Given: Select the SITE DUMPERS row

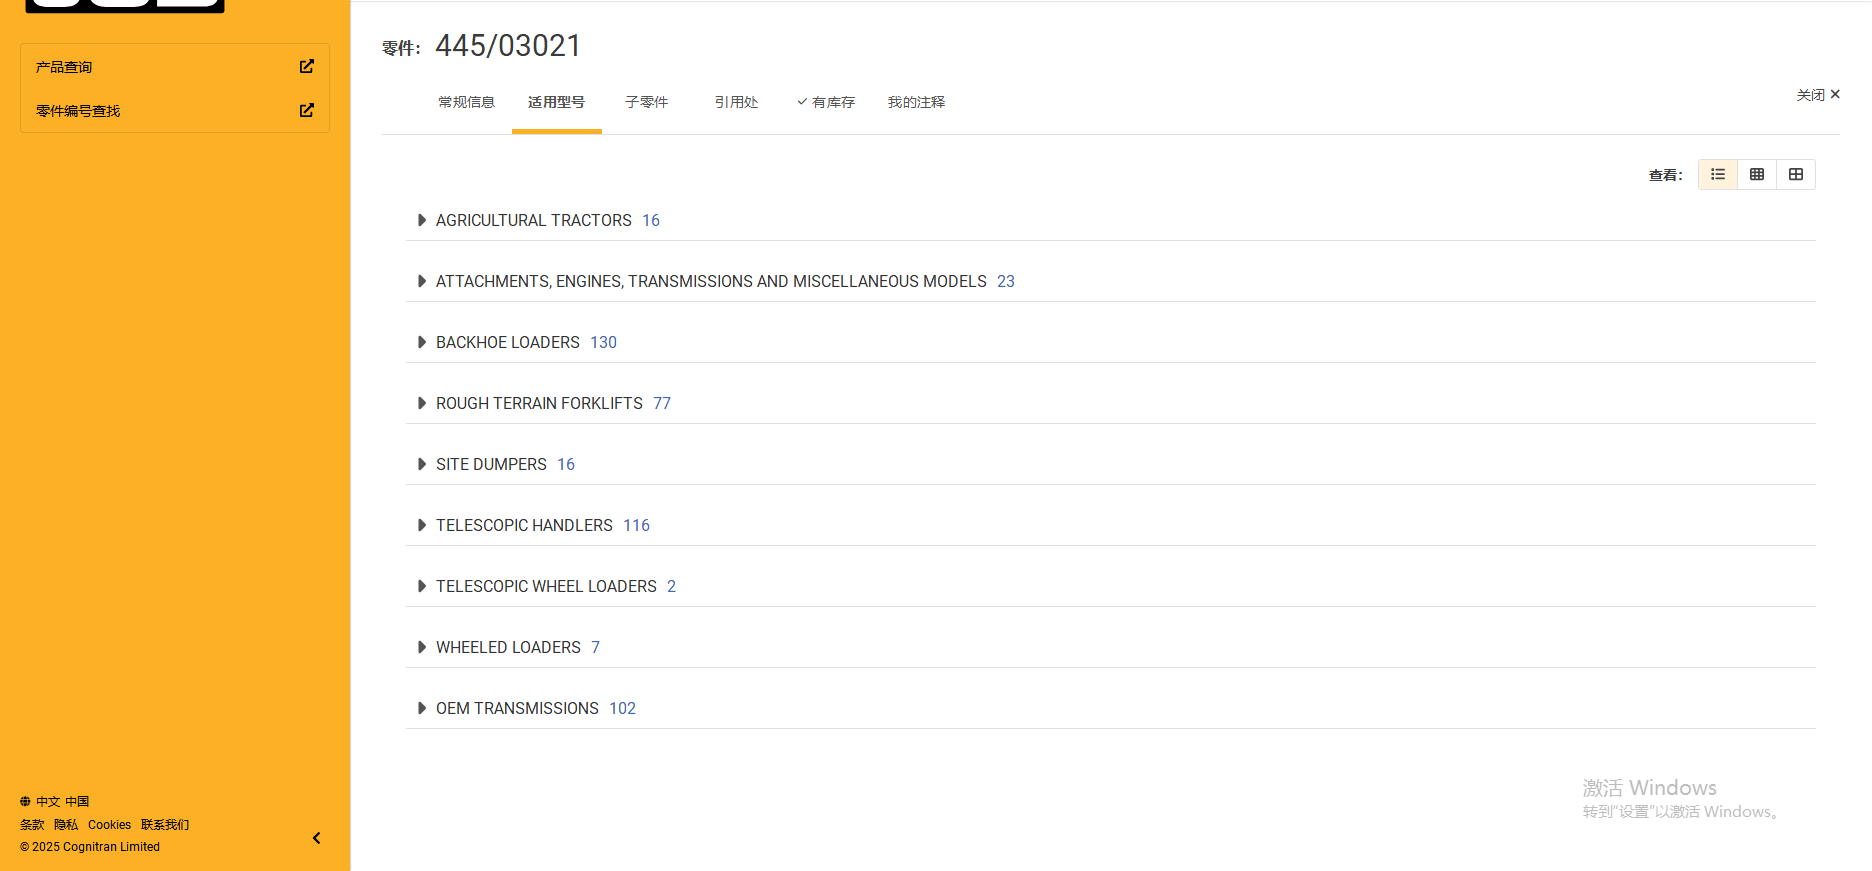Looking at the screenshot, I should point(491,465).
